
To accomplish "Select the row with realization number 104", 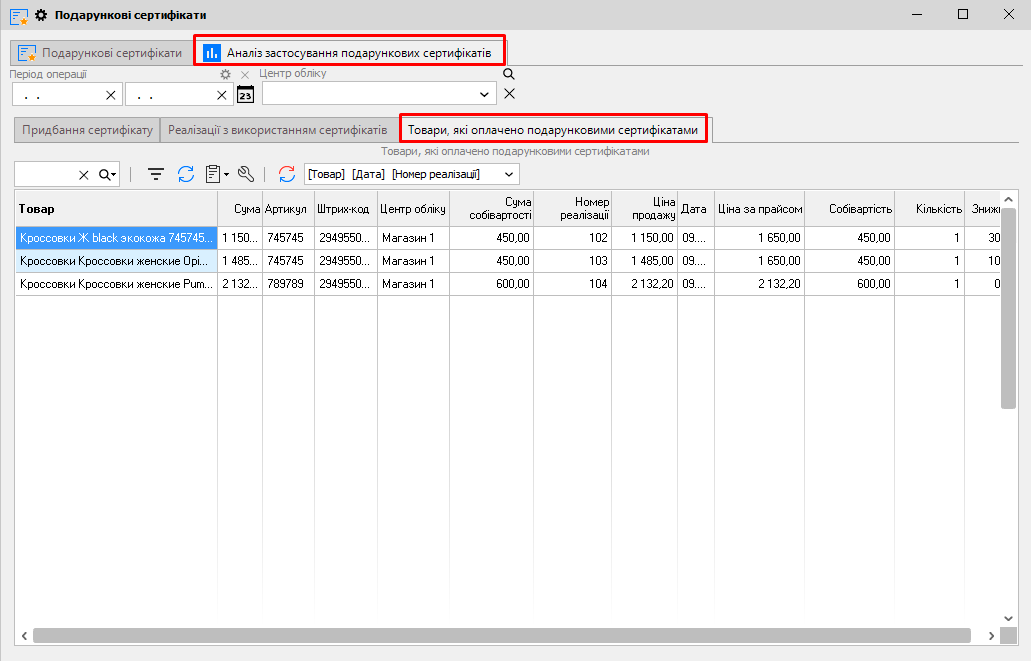I will (598, 284).
